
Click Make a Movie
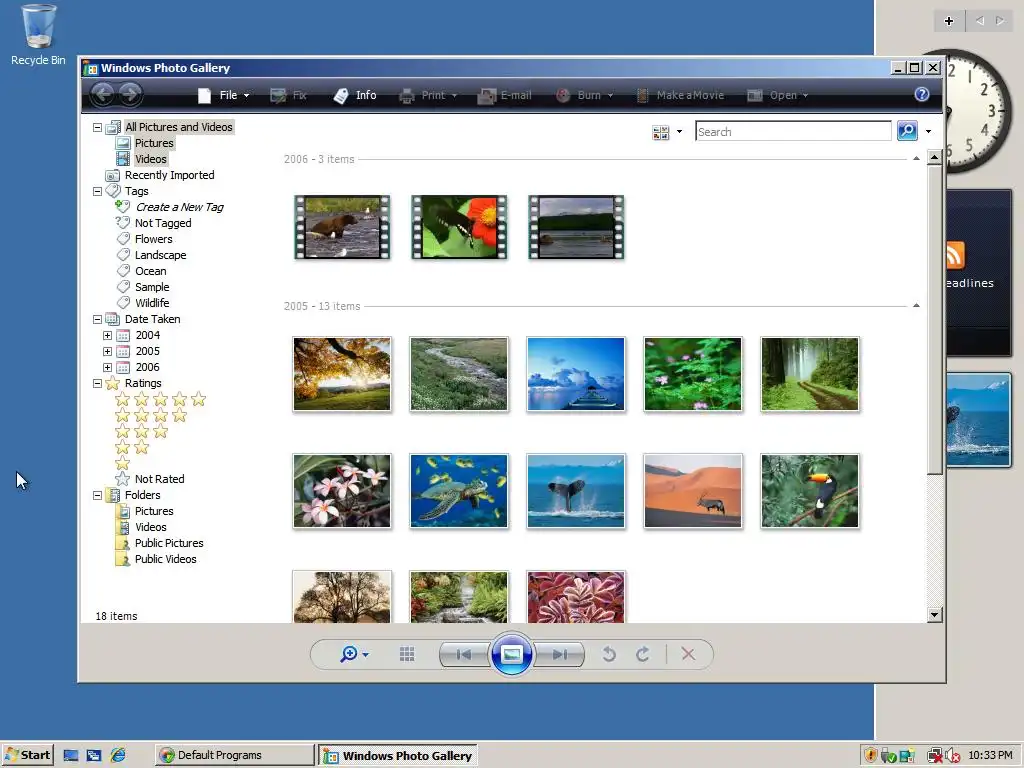[x=680, y=95]
